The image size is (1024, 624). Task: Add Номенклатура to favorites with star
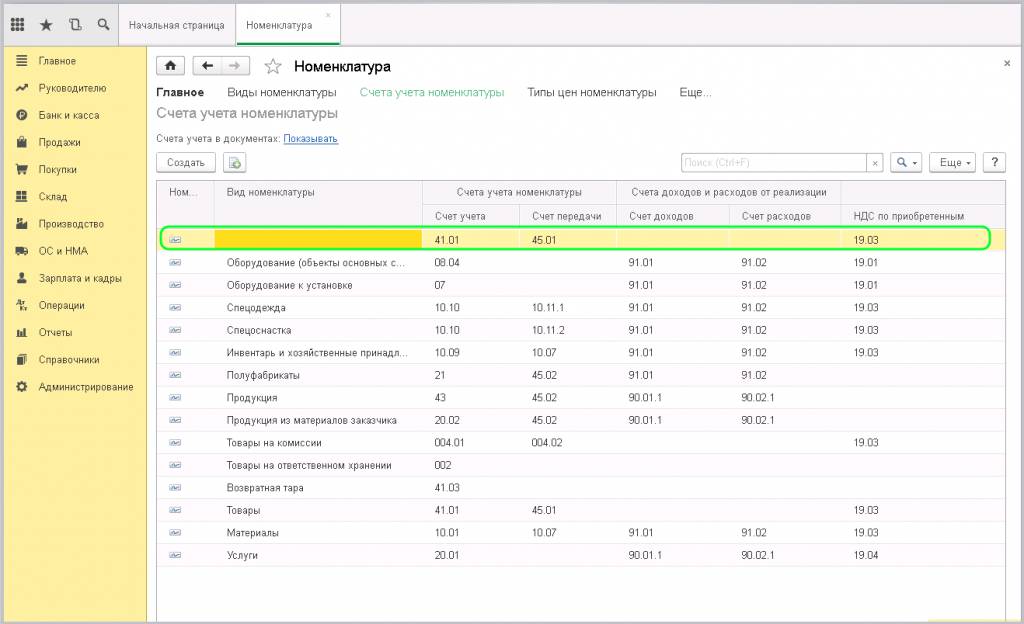273,66
